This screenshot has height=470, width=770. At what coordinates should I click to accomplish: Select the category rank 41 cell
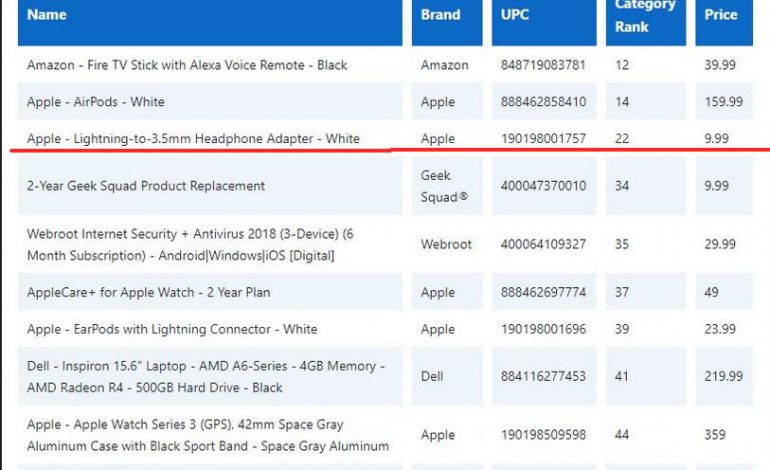click(622, 377)
